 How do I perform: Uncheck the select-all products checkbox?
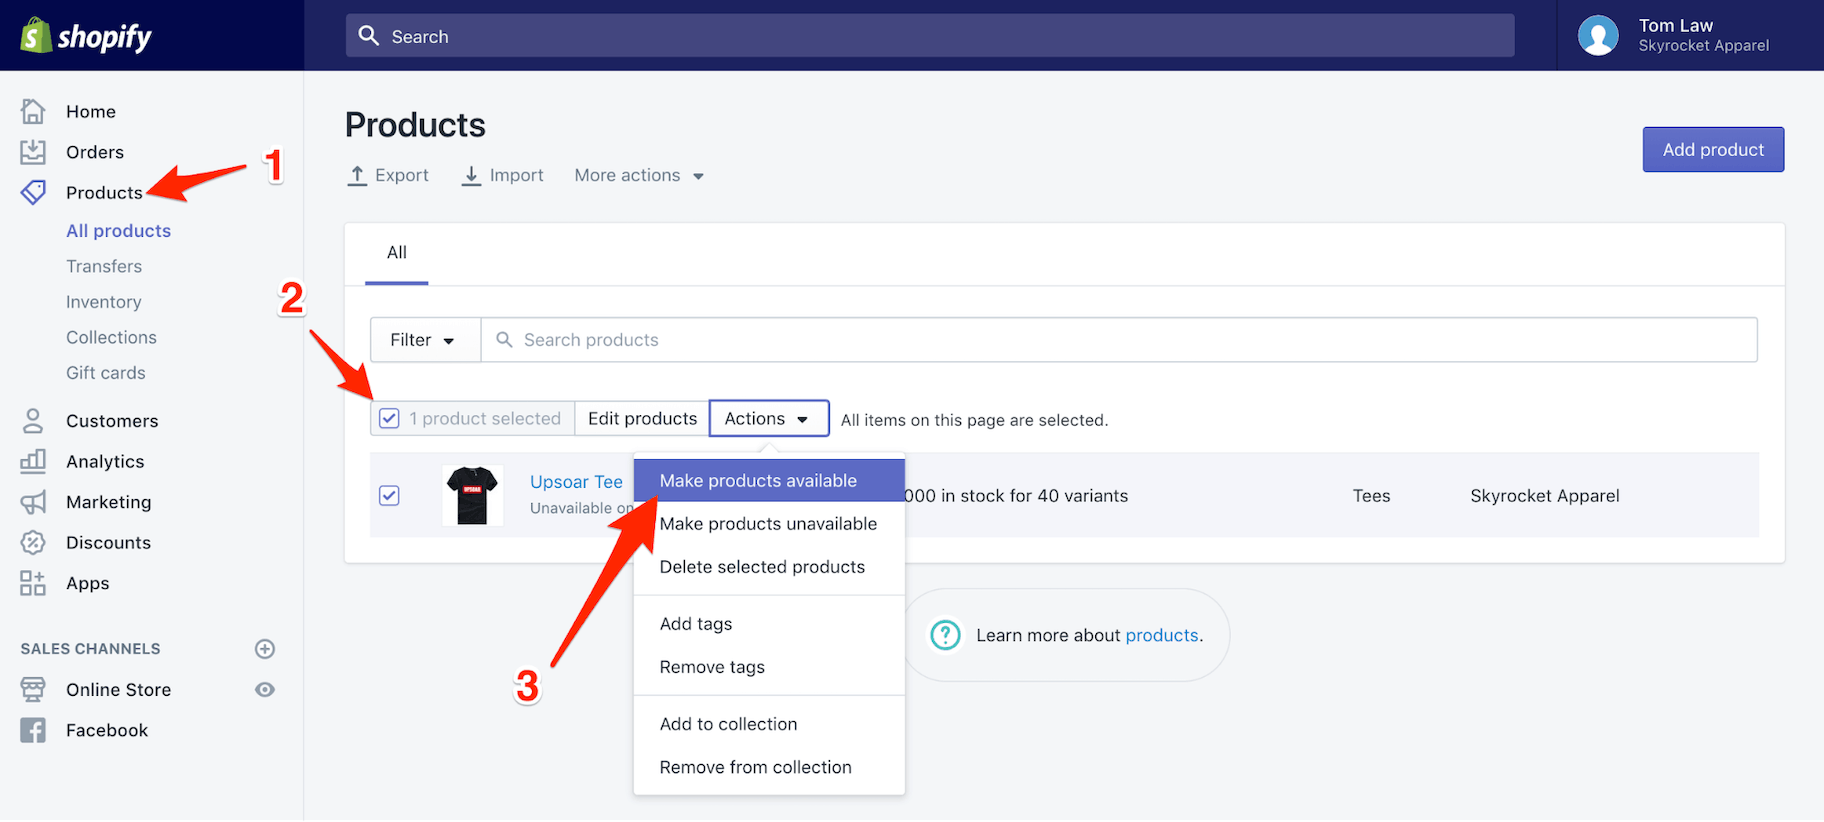[390, 419]
